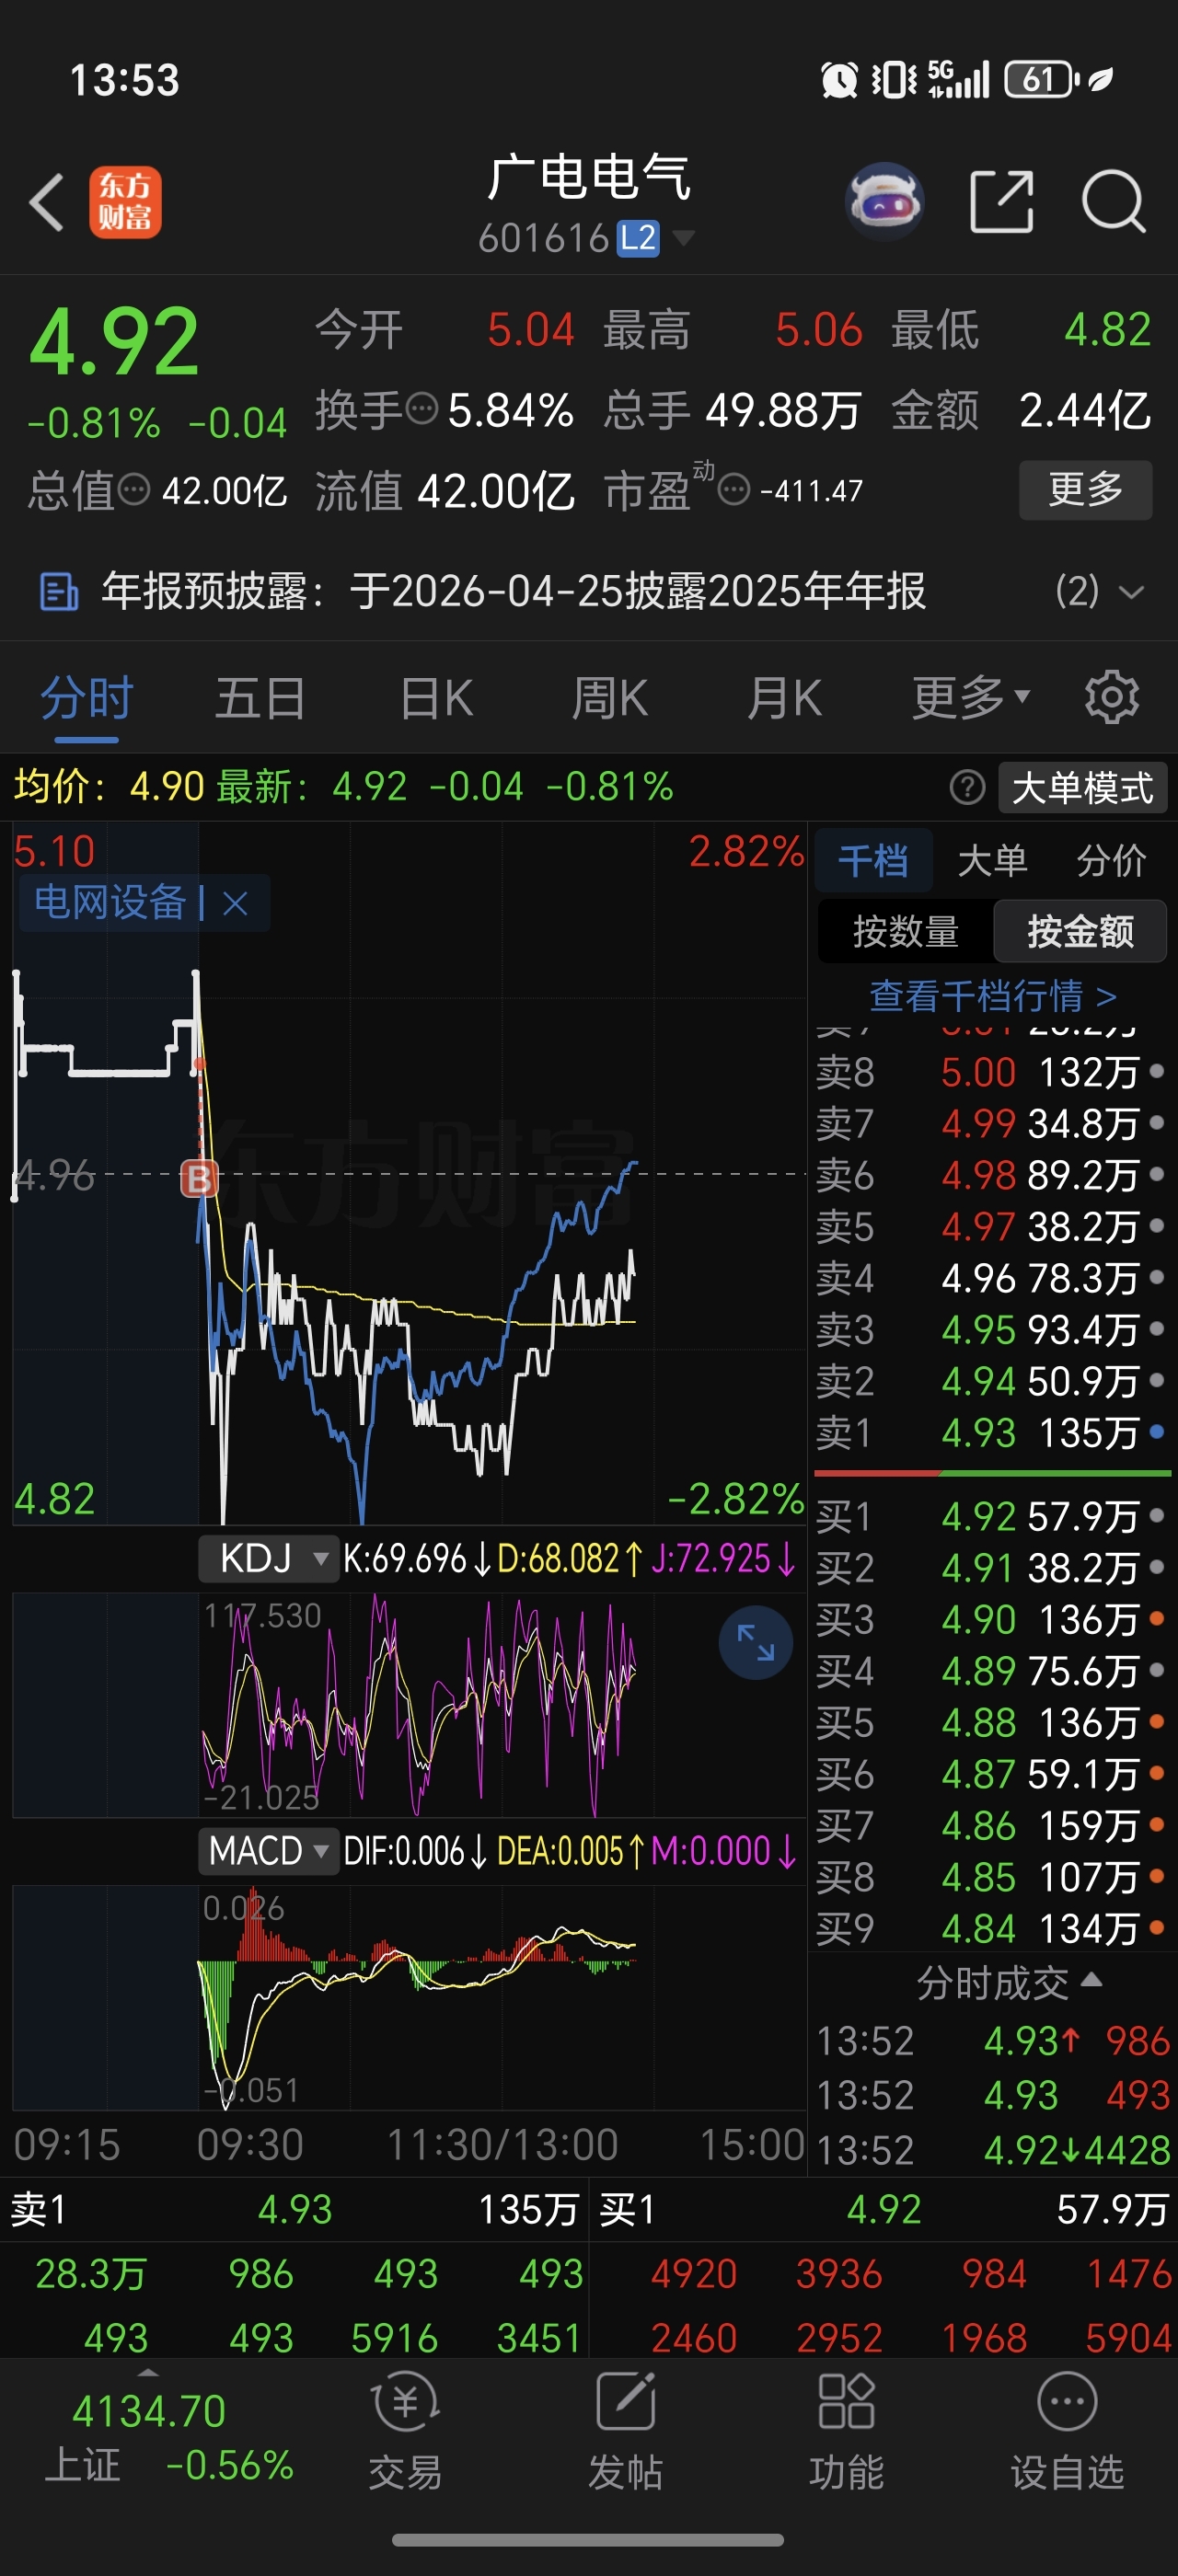
Task: Tap the 发帖 post icon
Action: (x=626, y=2432)
